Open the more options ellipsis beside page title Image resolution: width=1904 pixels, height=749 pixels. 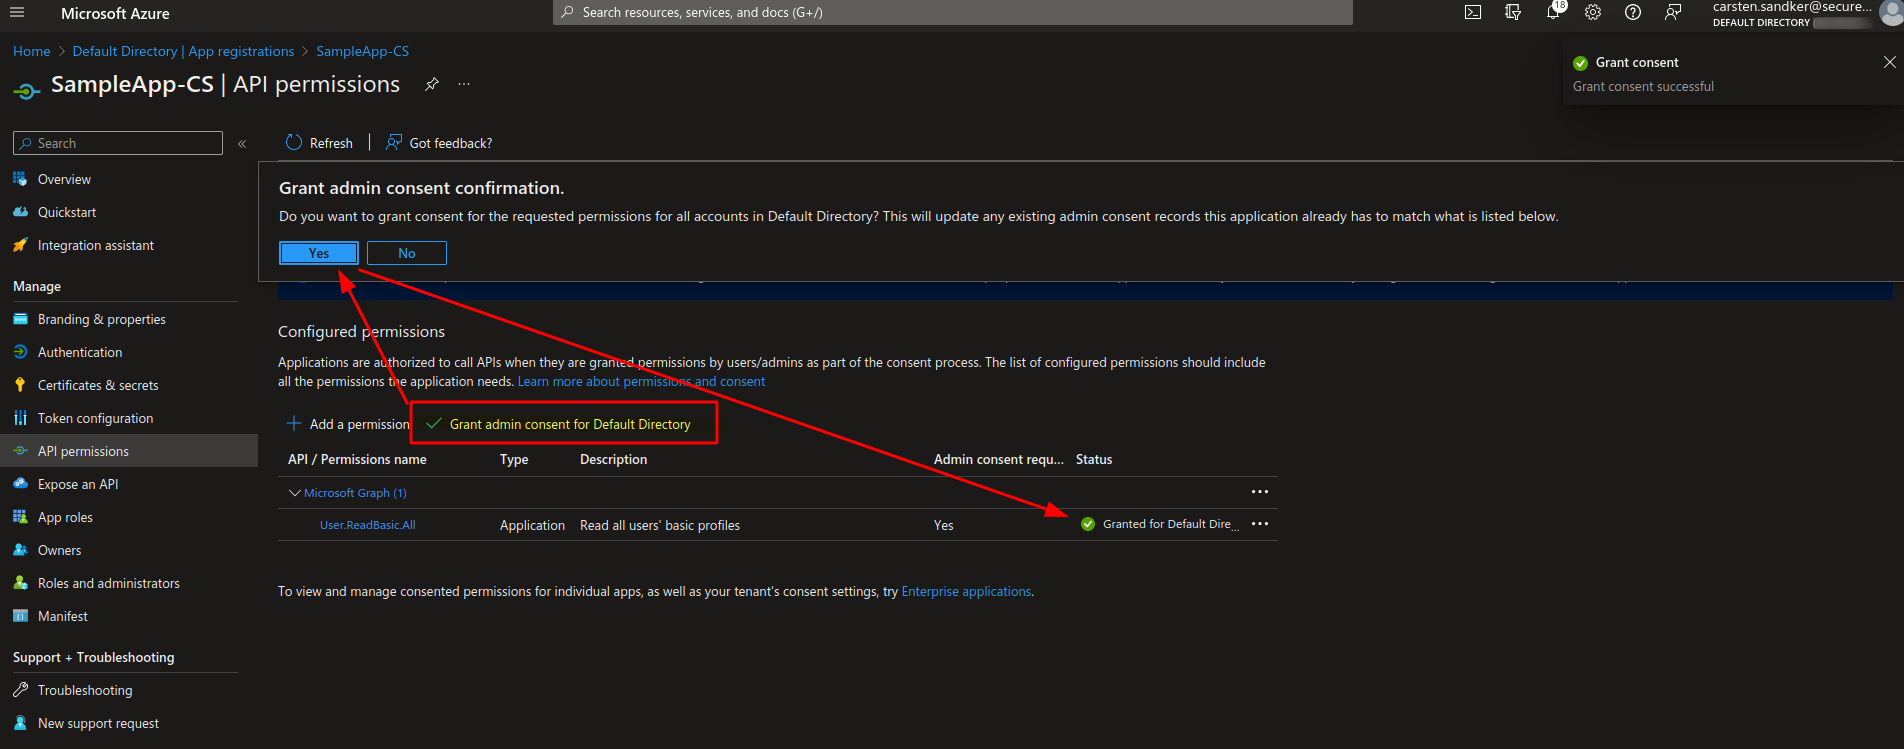point(464,84)
